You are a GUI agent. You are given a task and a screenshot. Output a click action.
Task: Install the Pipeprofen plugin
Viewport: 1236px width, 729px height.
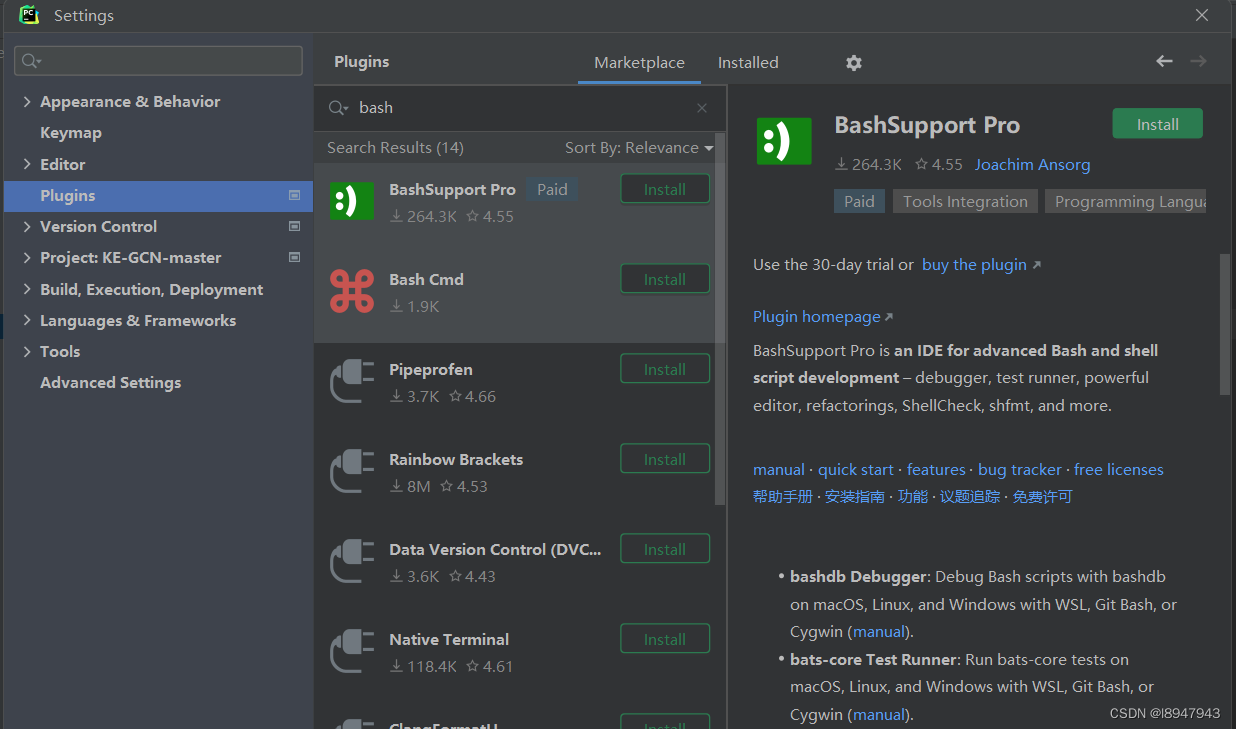665,369
